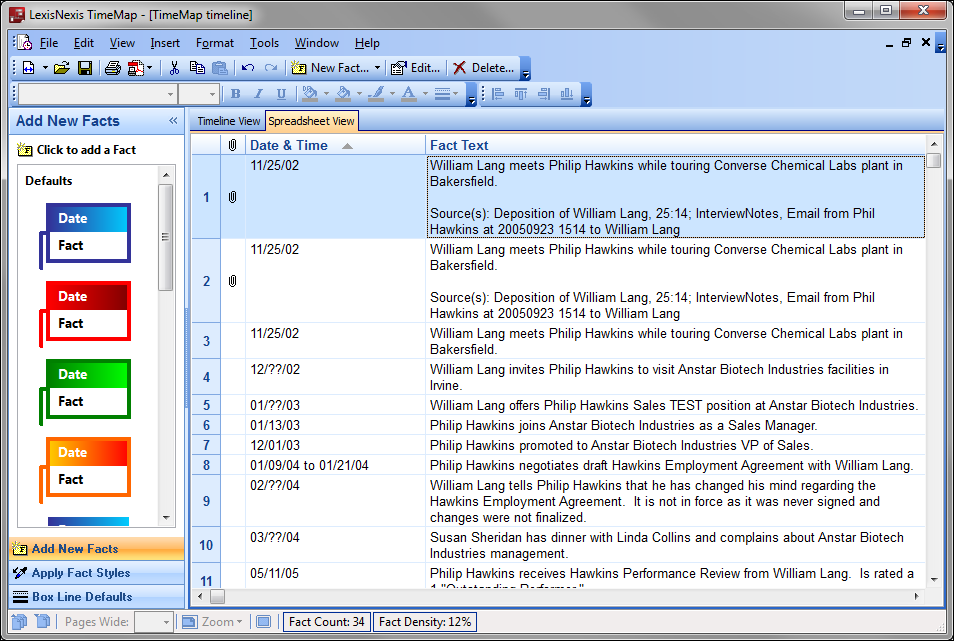Open the dropdown arrow beside the New icon

point(45,68)
